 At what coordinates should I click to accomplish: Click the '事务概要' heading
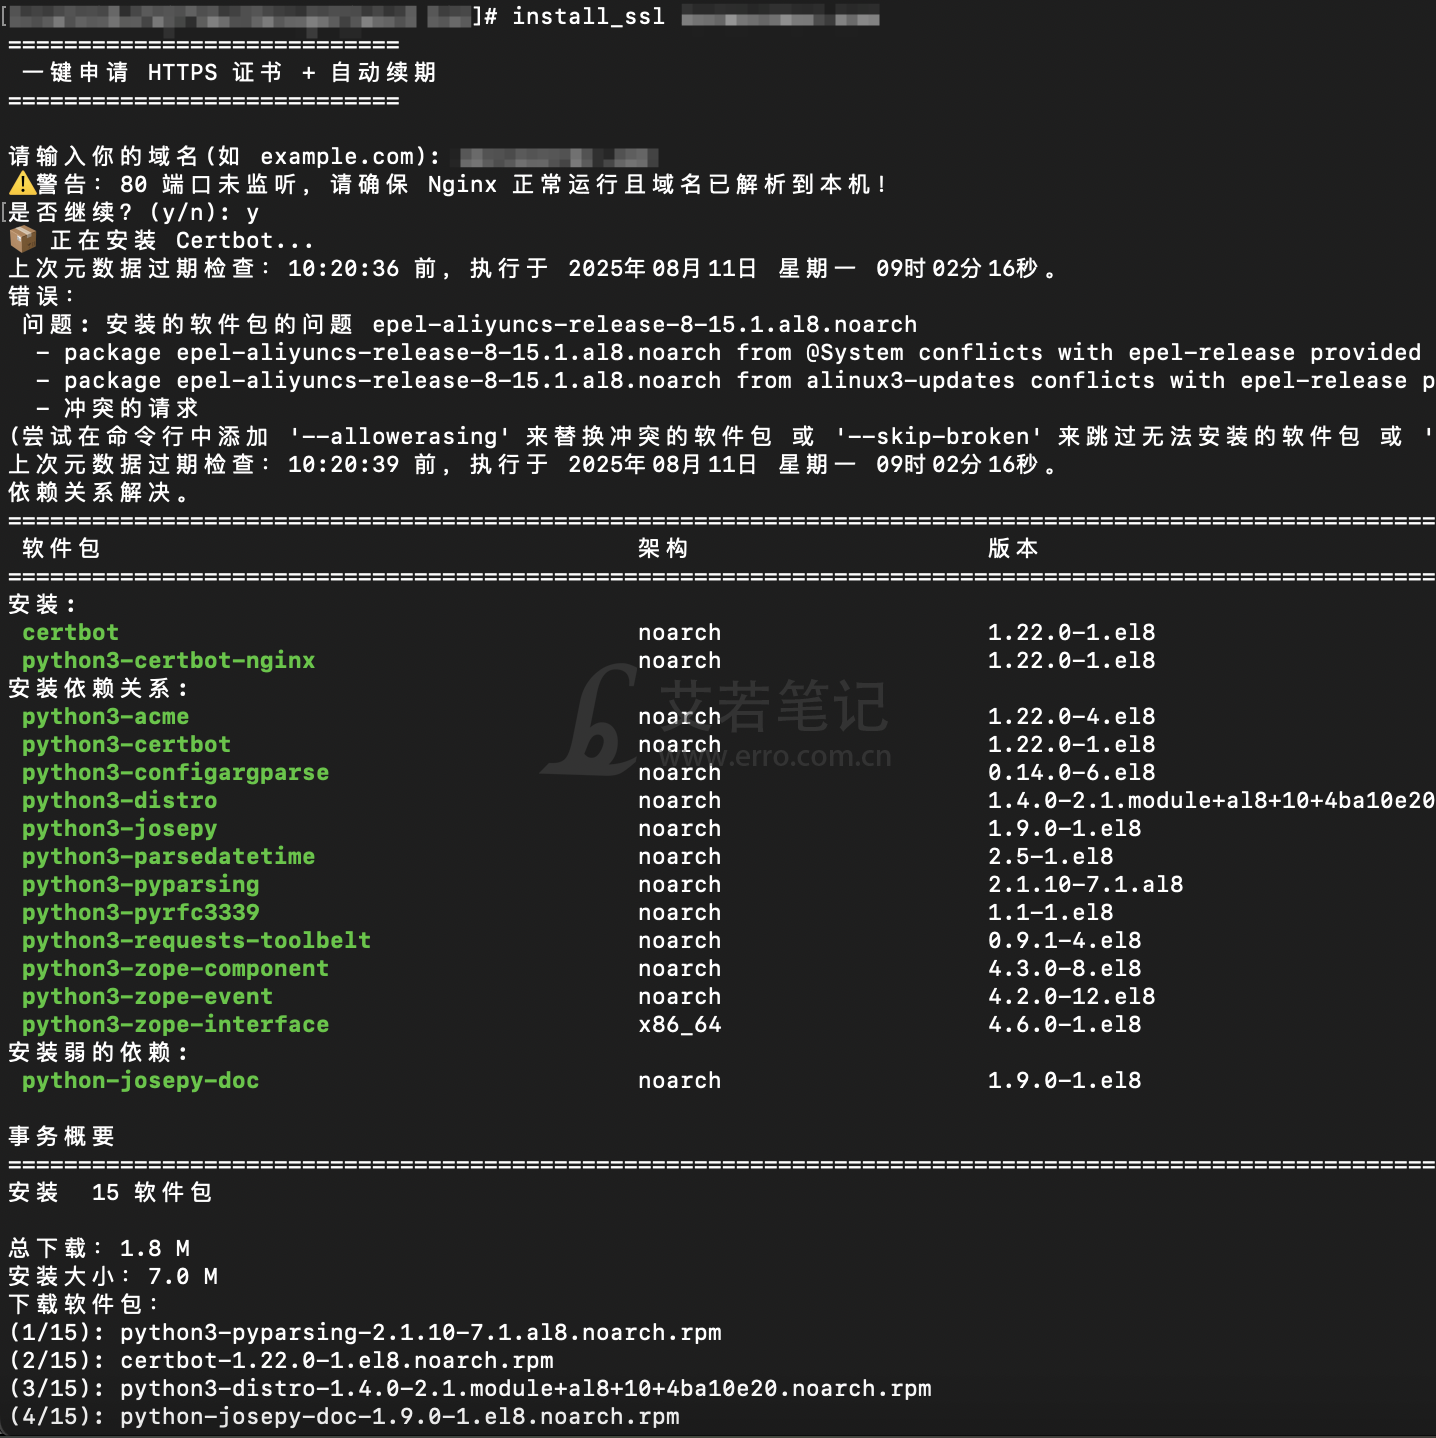[62, 1136]
